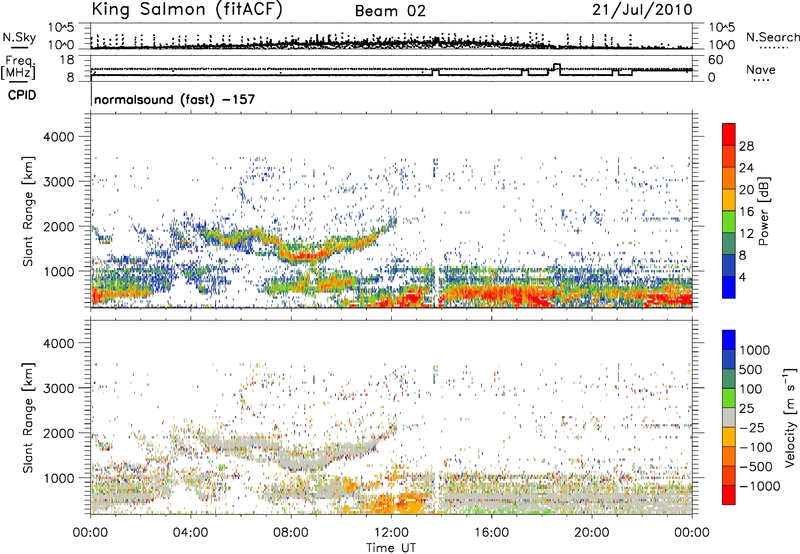Click the '12:00' time axis label

[391, 533]
